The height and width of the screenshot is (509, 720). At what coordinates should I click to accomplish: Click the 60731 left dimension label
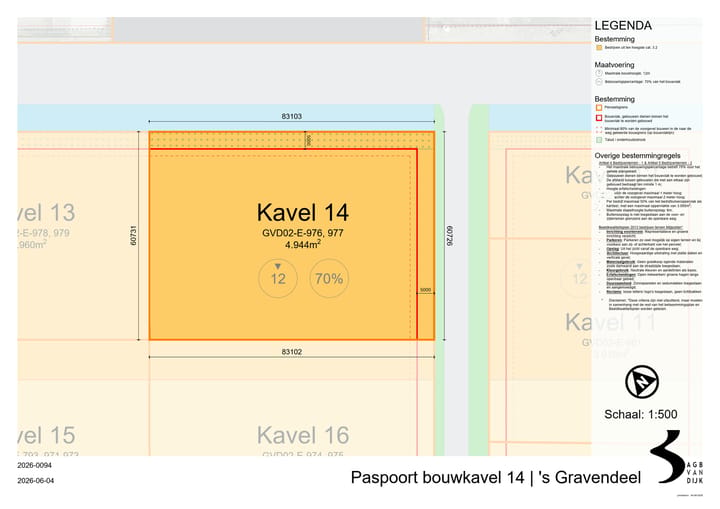coord(133,235)
